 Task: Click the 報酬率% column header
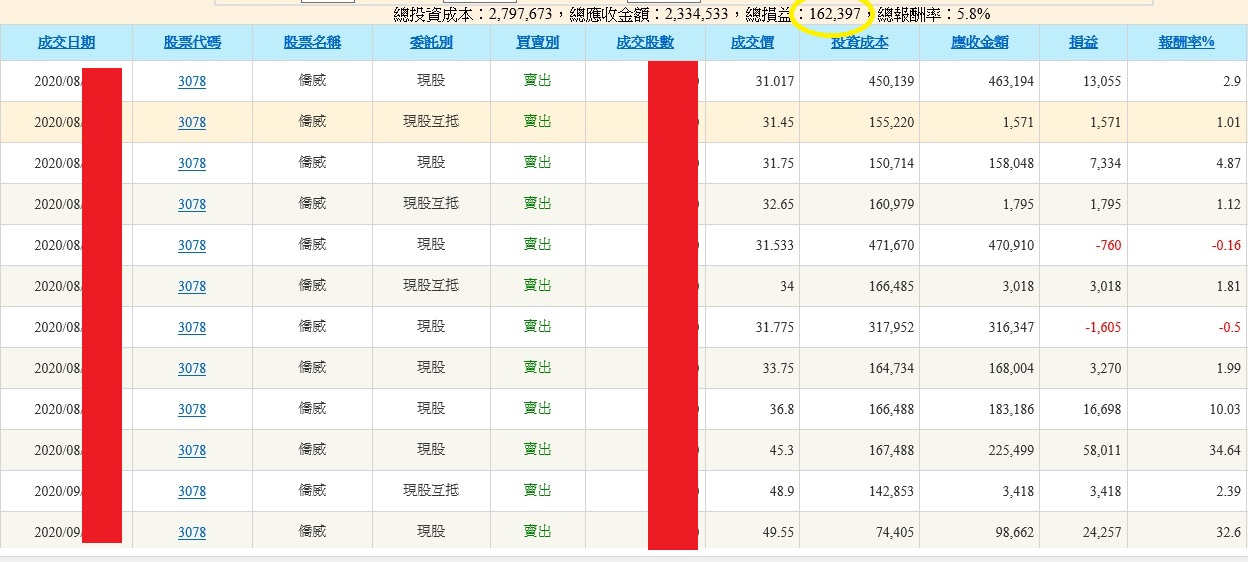pyautogui.click(x=1187, y=43)
